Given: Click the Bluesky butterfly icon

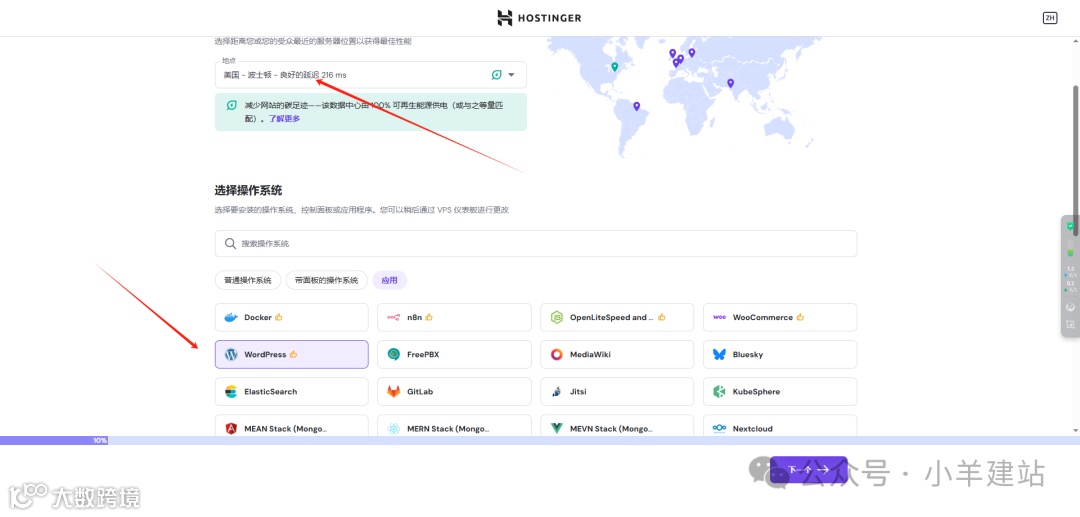Looking at the screenshot, I should point(719,355).
